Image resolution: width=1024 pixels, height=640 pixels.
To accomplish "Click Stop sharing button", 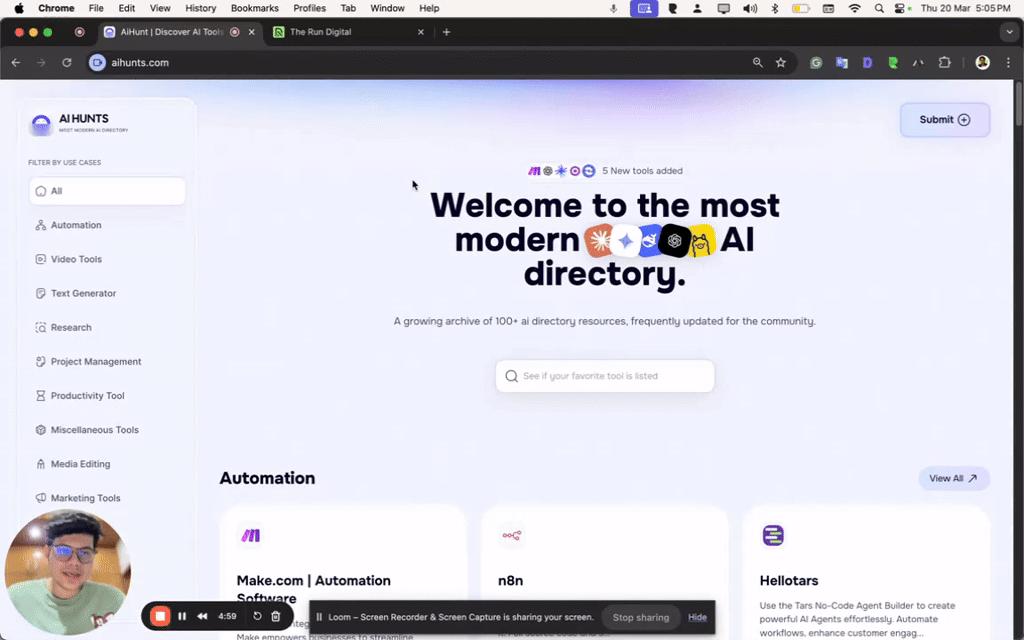I will pyautogui.click(x=641, y=617).
